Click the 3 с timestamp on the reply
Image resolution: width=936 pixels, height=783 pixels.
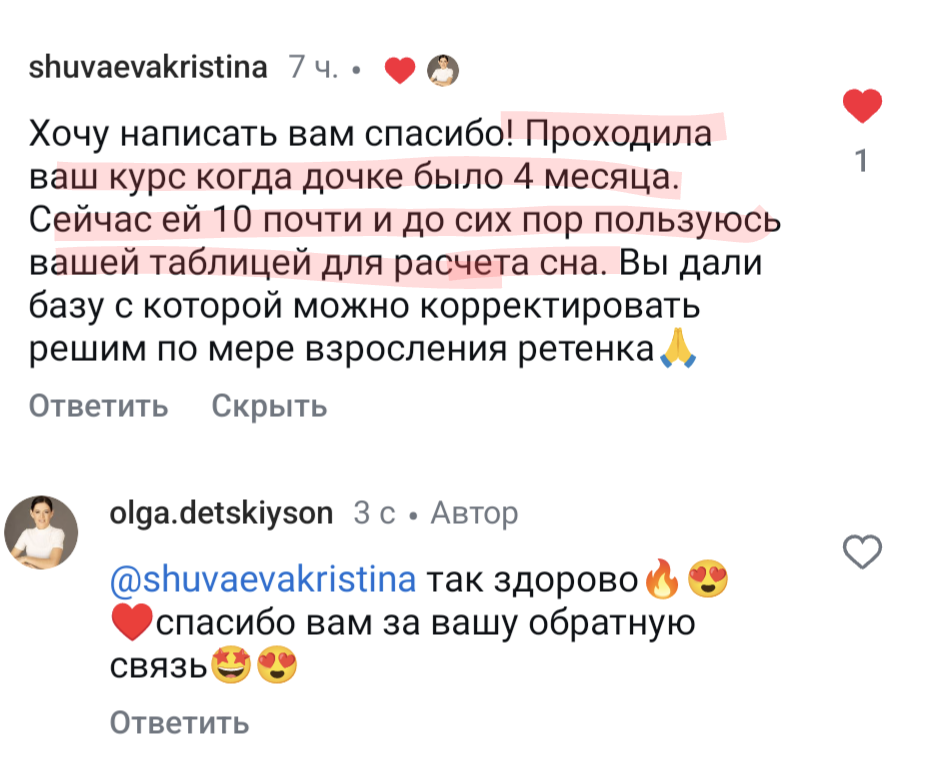374,513
